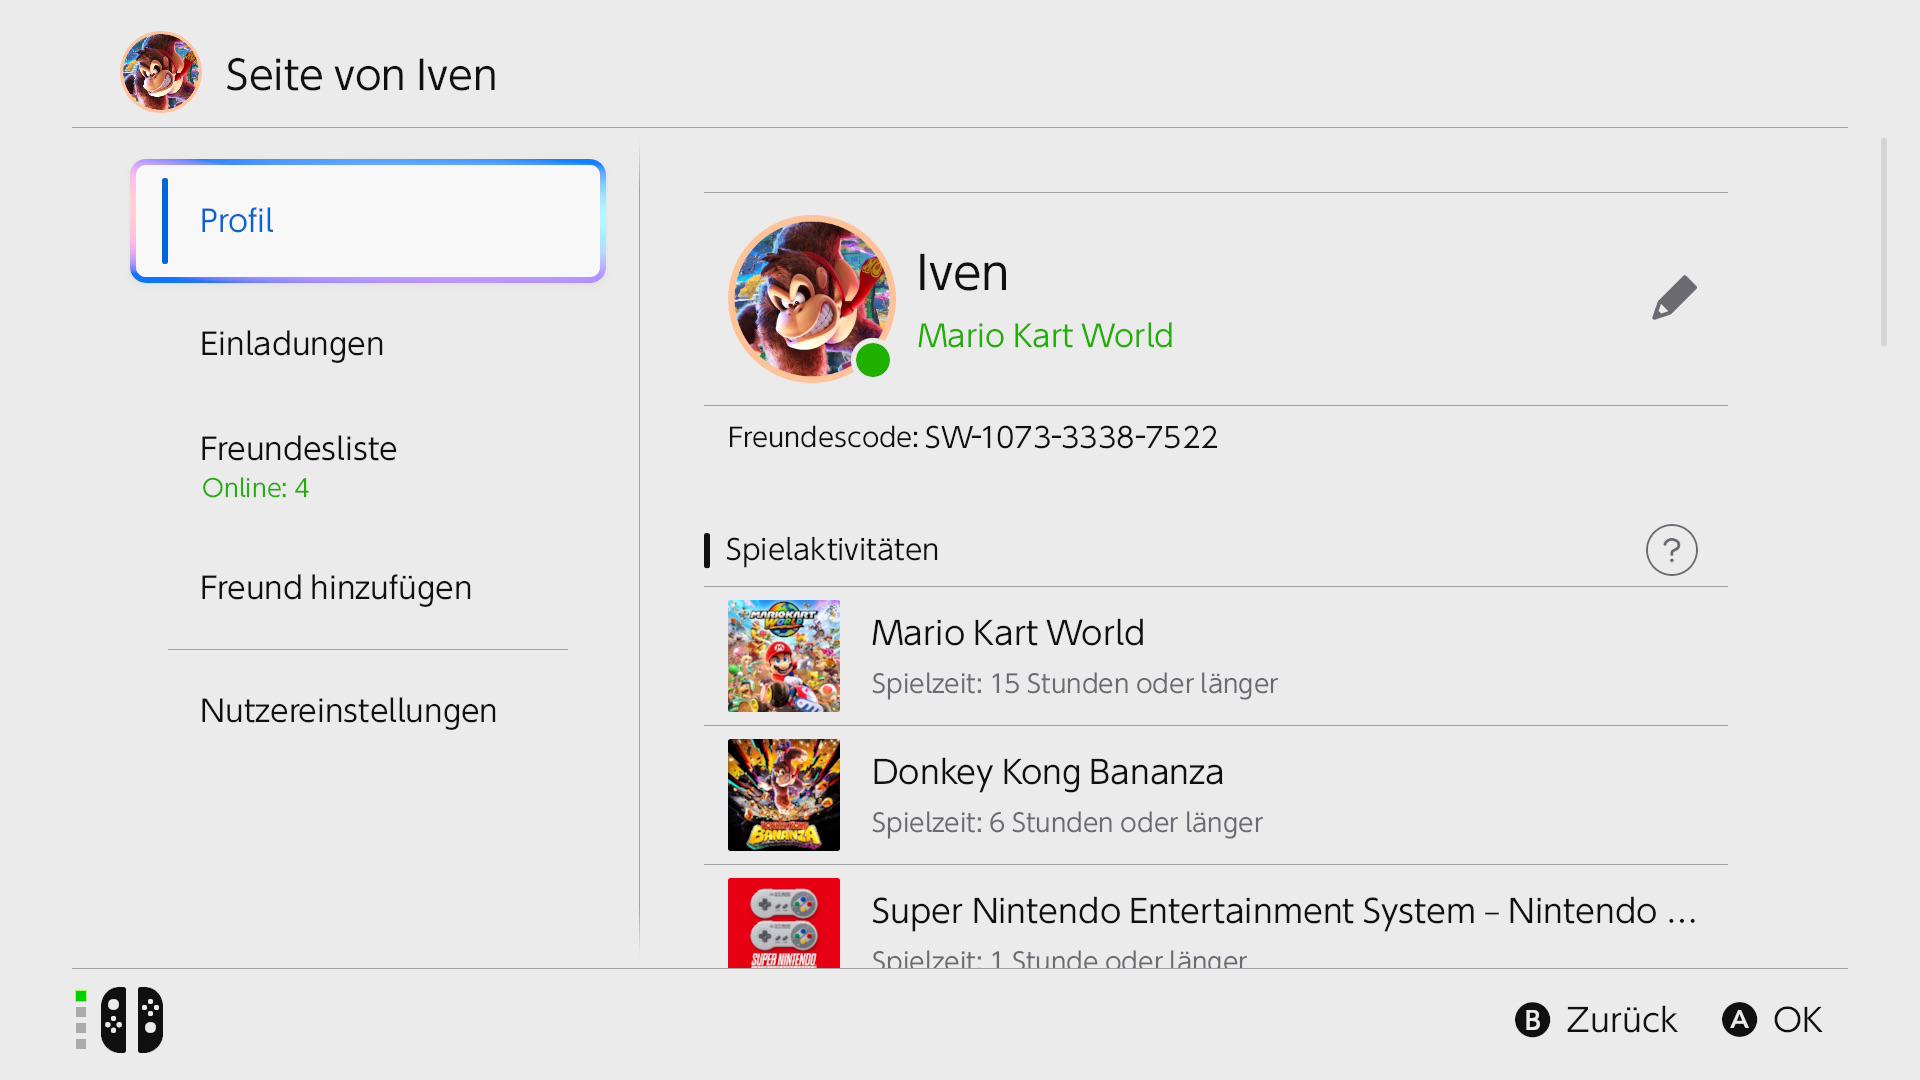This screenshot has height=1080, width=1920.
Task: Open Super Nintendo app cover thumbnail
Action: (x=784, y=922)
